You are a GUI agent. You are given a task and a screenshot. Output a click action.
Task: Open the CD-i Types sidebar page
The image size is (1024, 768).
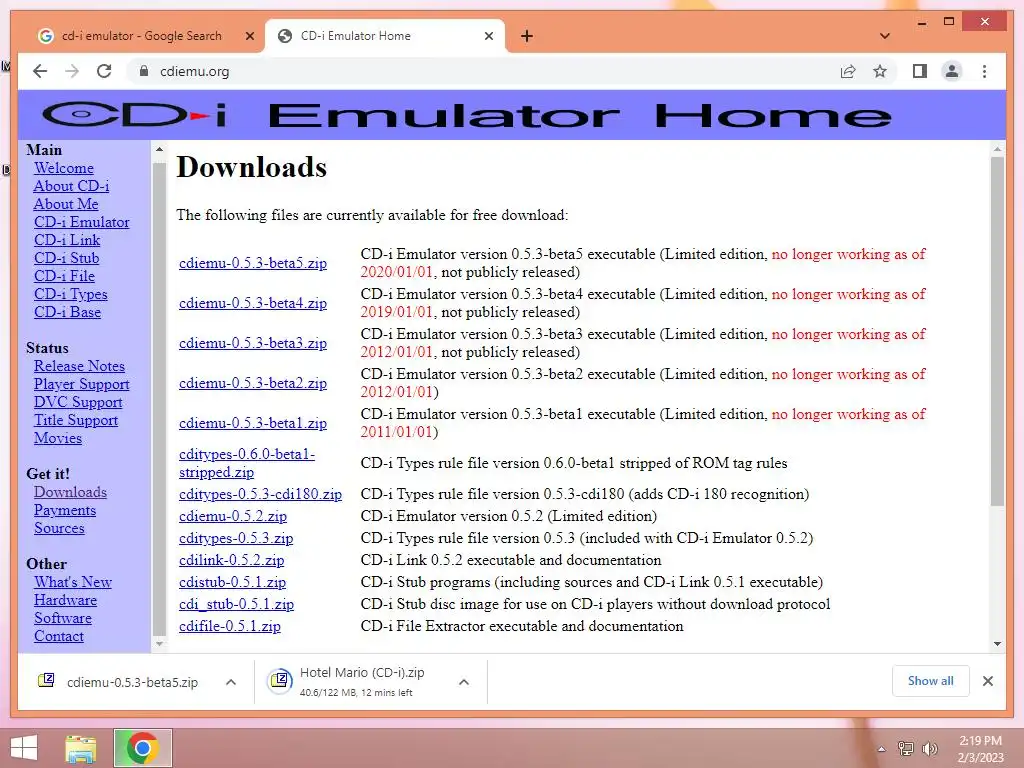(71, 294)
